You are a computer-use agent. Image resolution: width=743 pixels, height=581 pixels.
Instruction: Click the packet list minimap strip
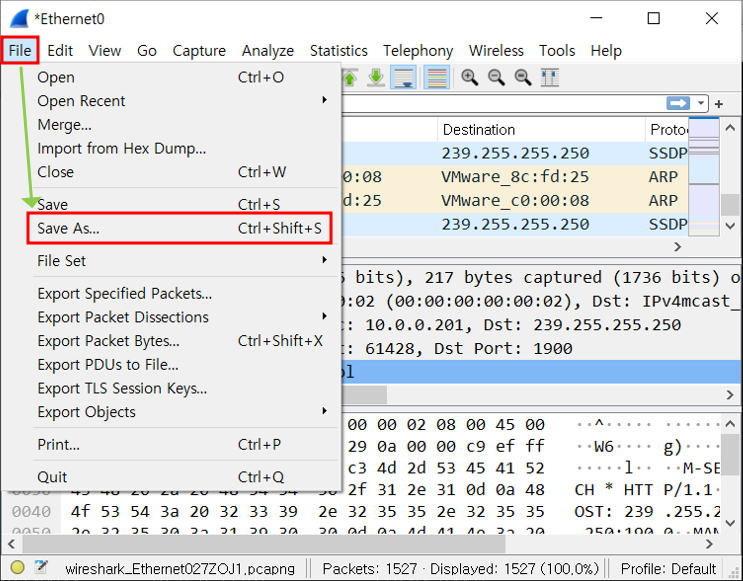[704, 177]
